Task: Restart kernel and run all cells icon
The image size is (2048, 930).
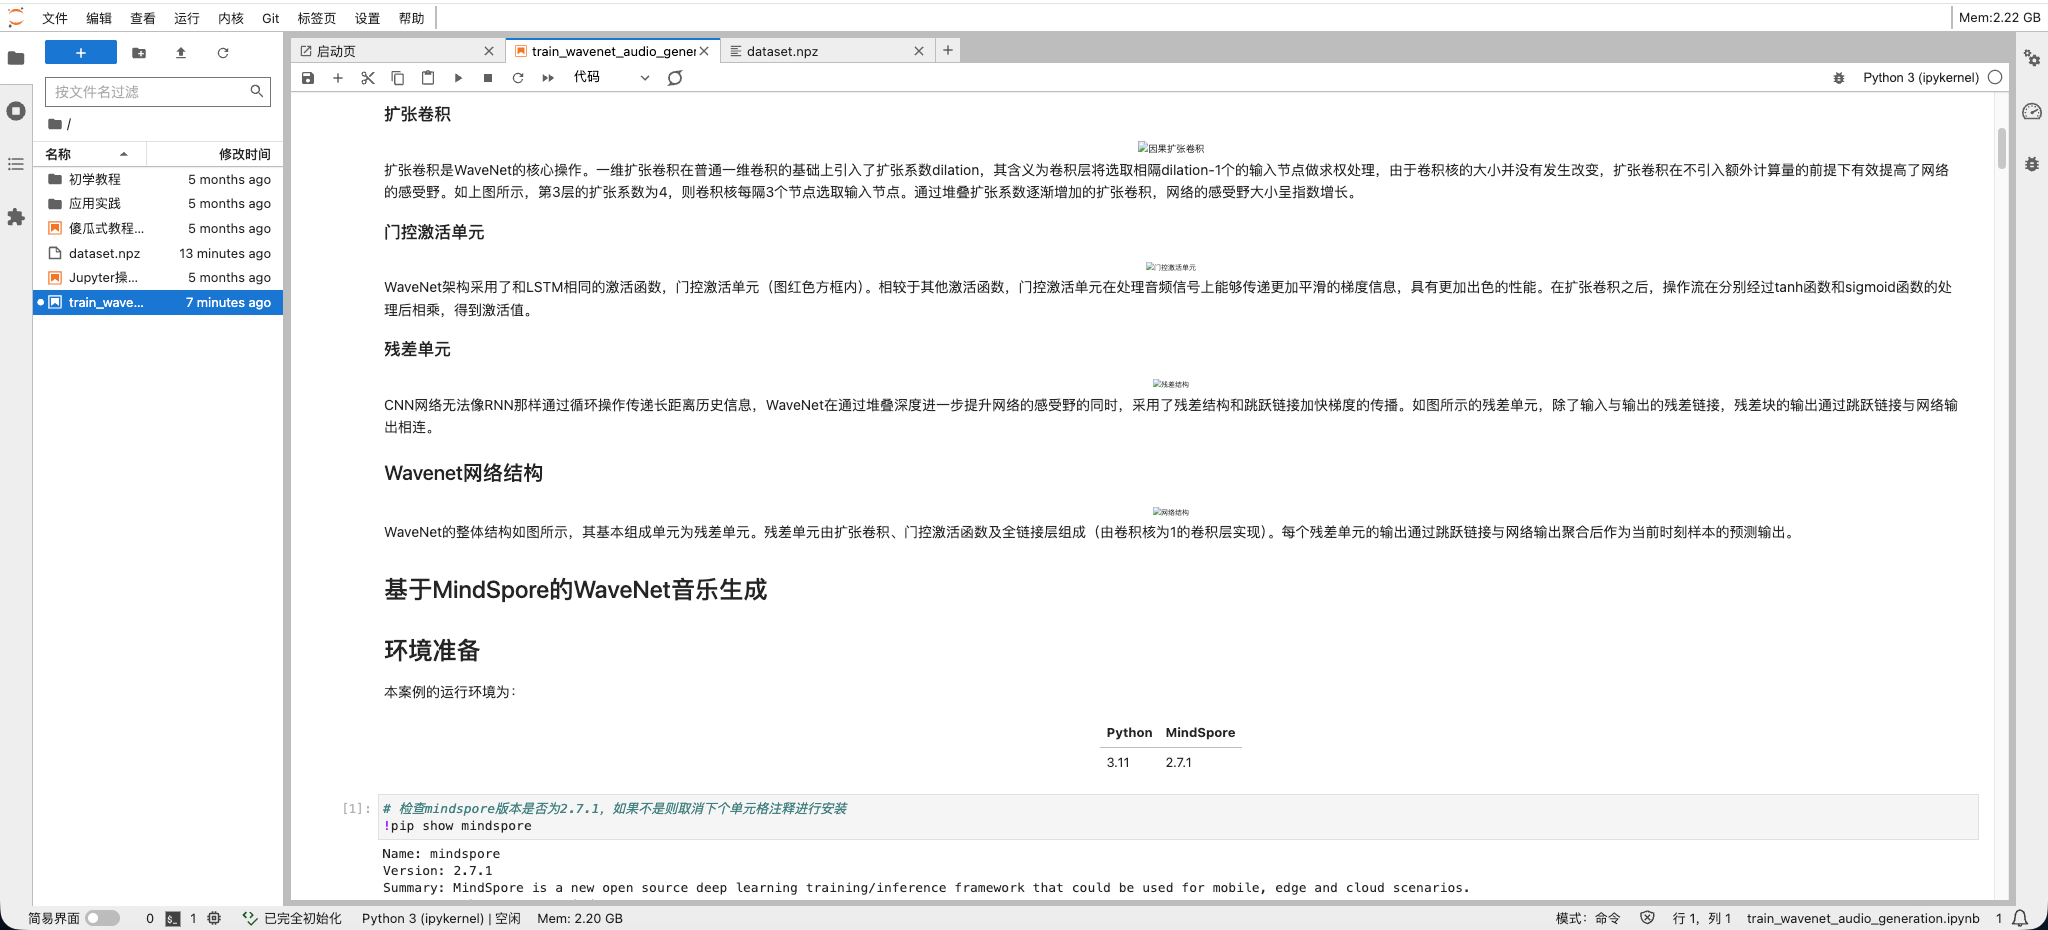Action: [x=548, y=78]
